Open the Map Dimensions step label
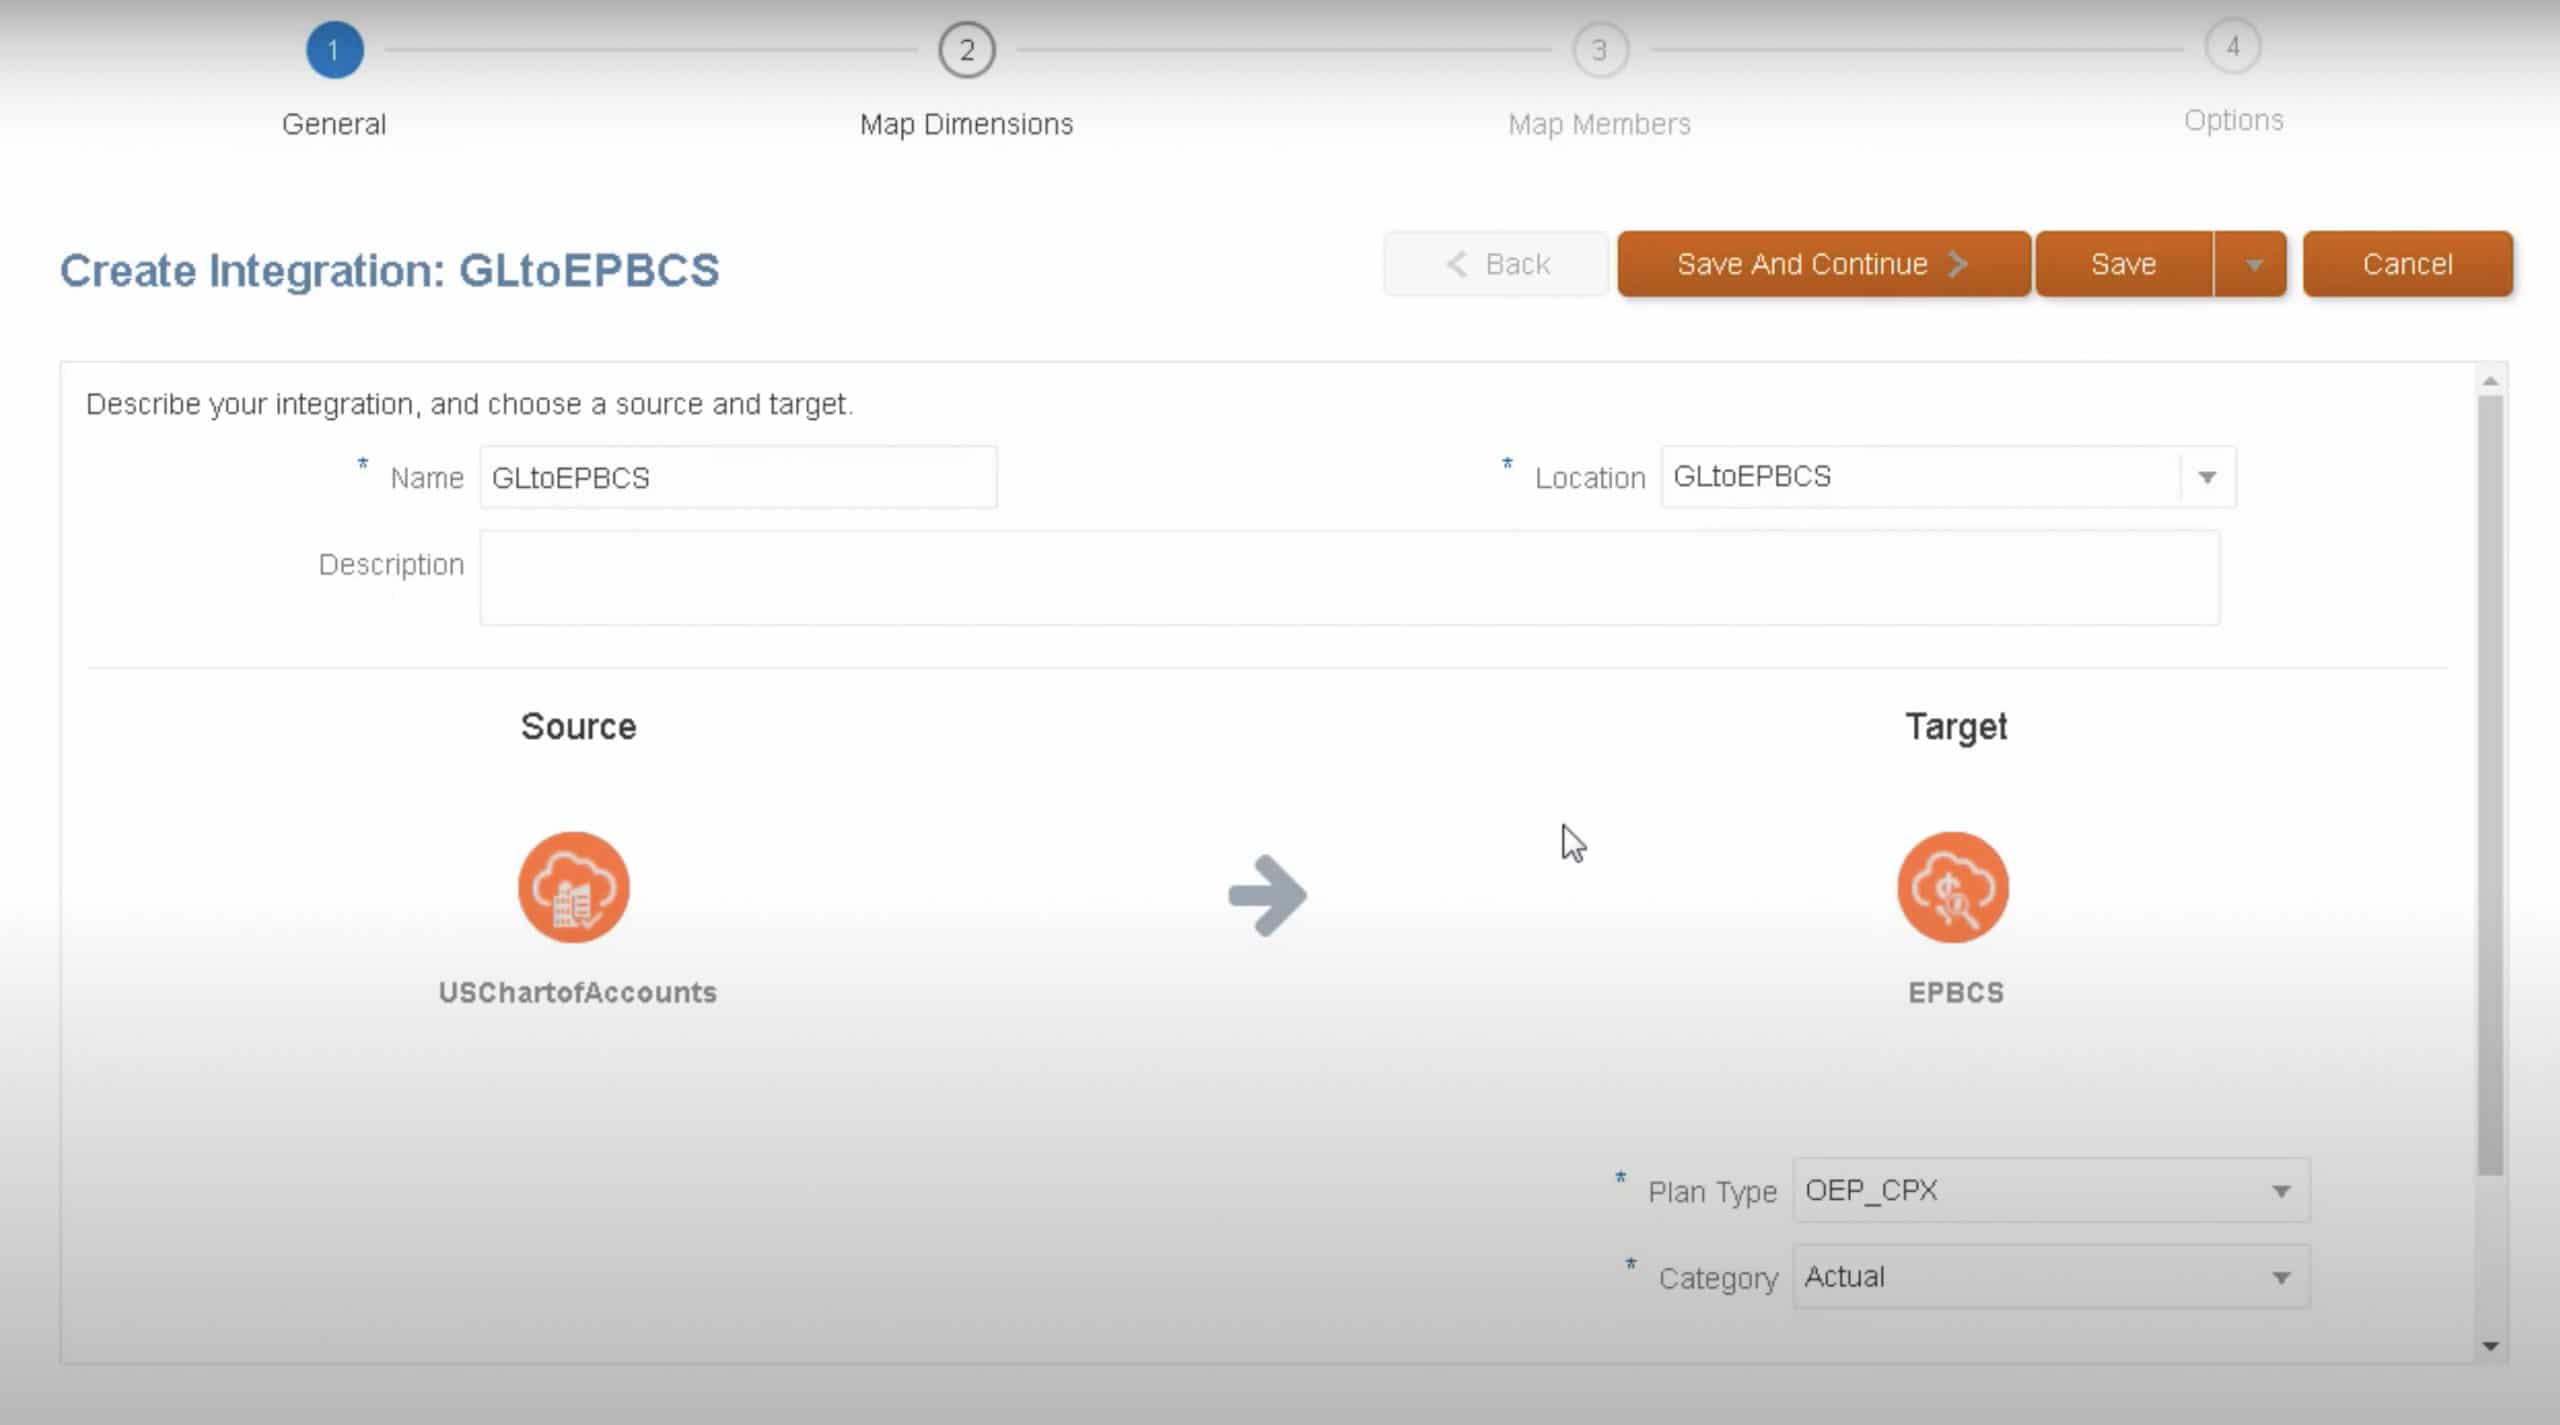The height and width of the screenshot is (1425, 2560). pos(966,124)
